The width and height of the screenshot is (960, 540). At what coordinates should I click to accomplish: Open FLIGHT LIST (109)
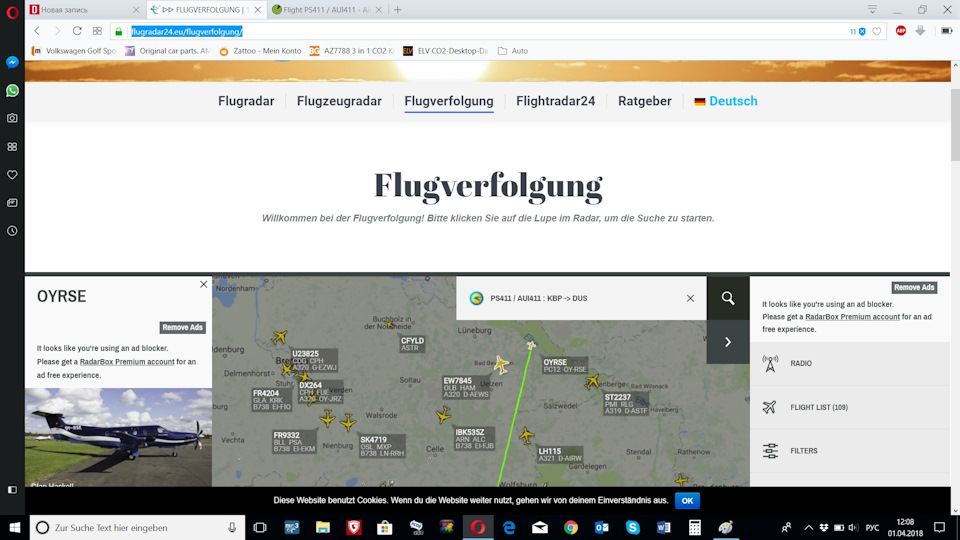point(850,407)
